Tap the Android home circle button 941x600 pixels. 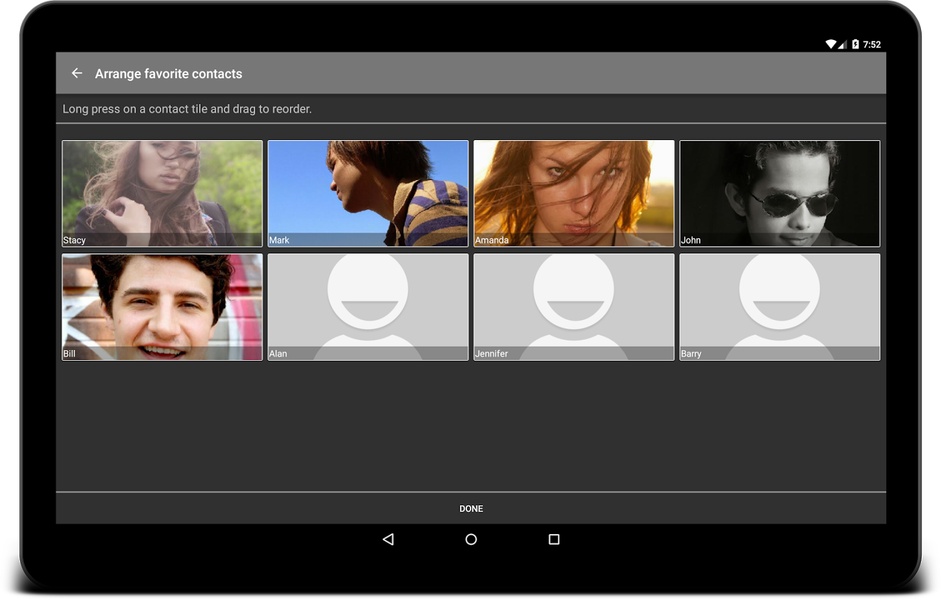pyautogui.click(x=471, y=539)
